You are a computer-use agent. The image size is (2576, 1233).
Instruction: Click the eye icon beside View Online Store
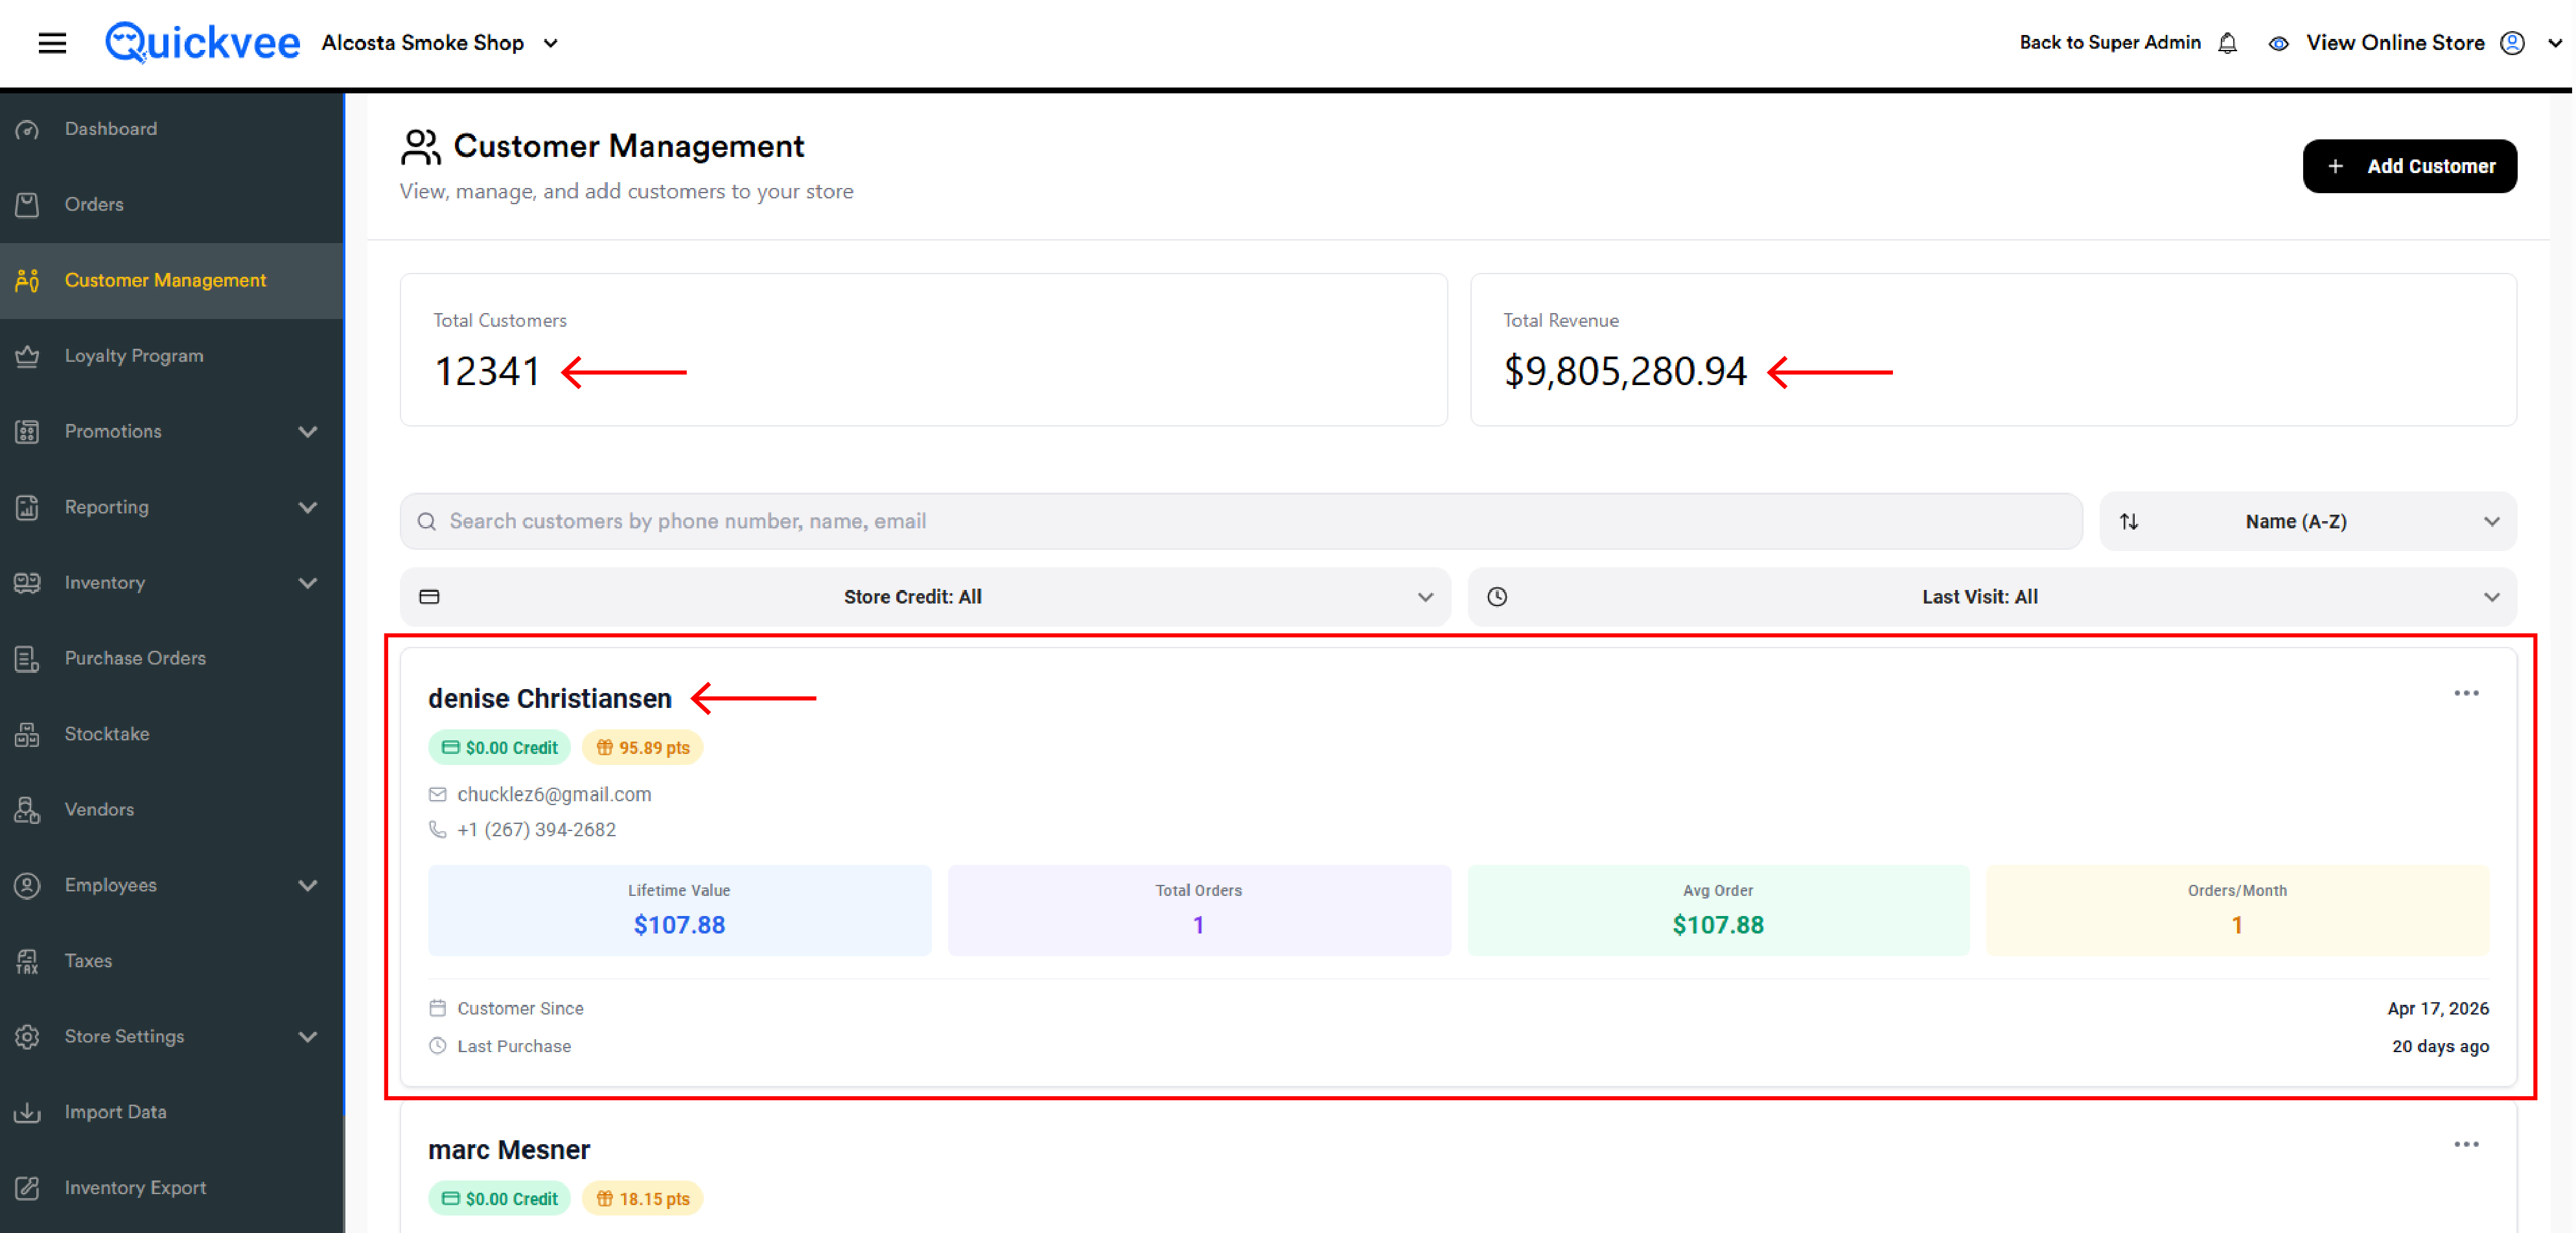click(2278, 43)
